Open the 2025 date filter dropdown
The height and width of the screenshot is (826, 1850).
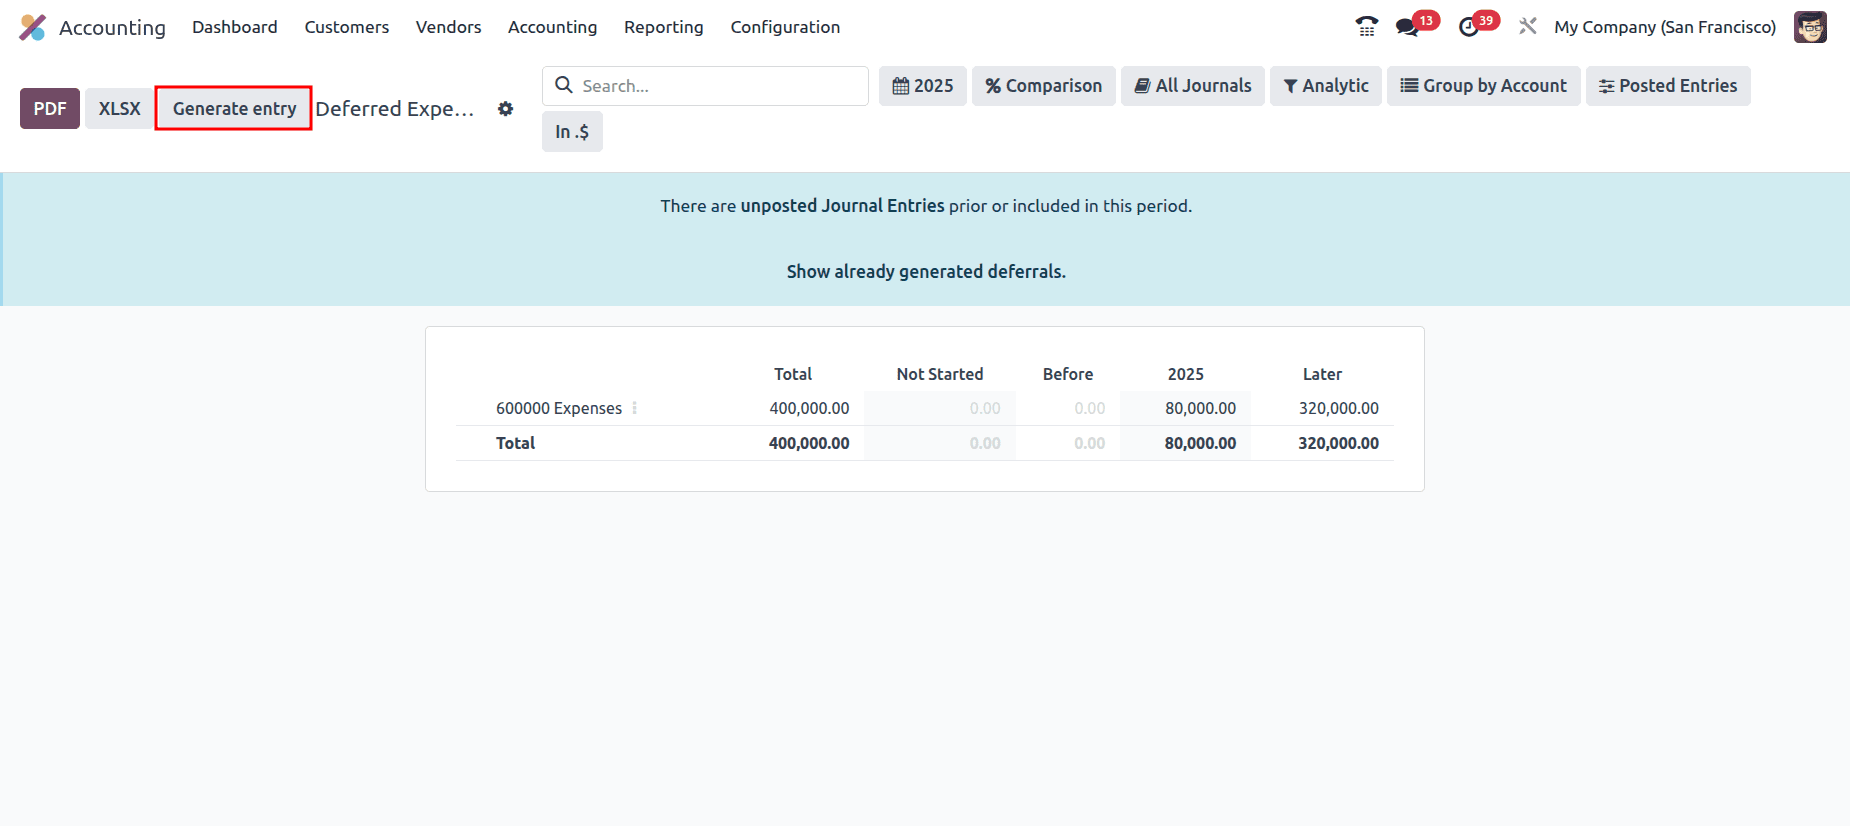[x=923, y=86]
